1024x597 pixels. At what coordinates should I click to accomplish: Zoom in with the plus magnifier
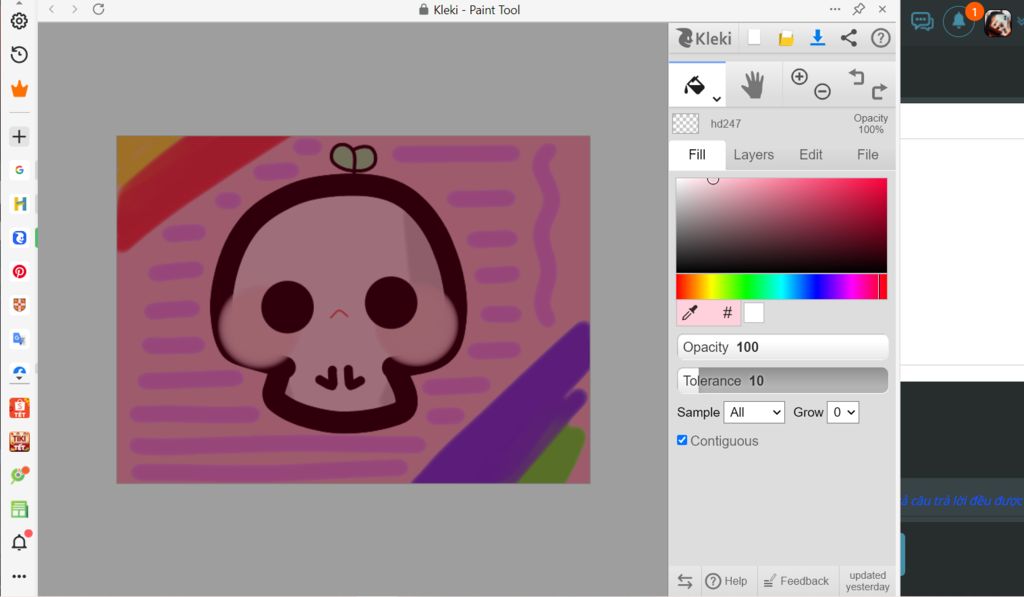[x=799, y=77]
